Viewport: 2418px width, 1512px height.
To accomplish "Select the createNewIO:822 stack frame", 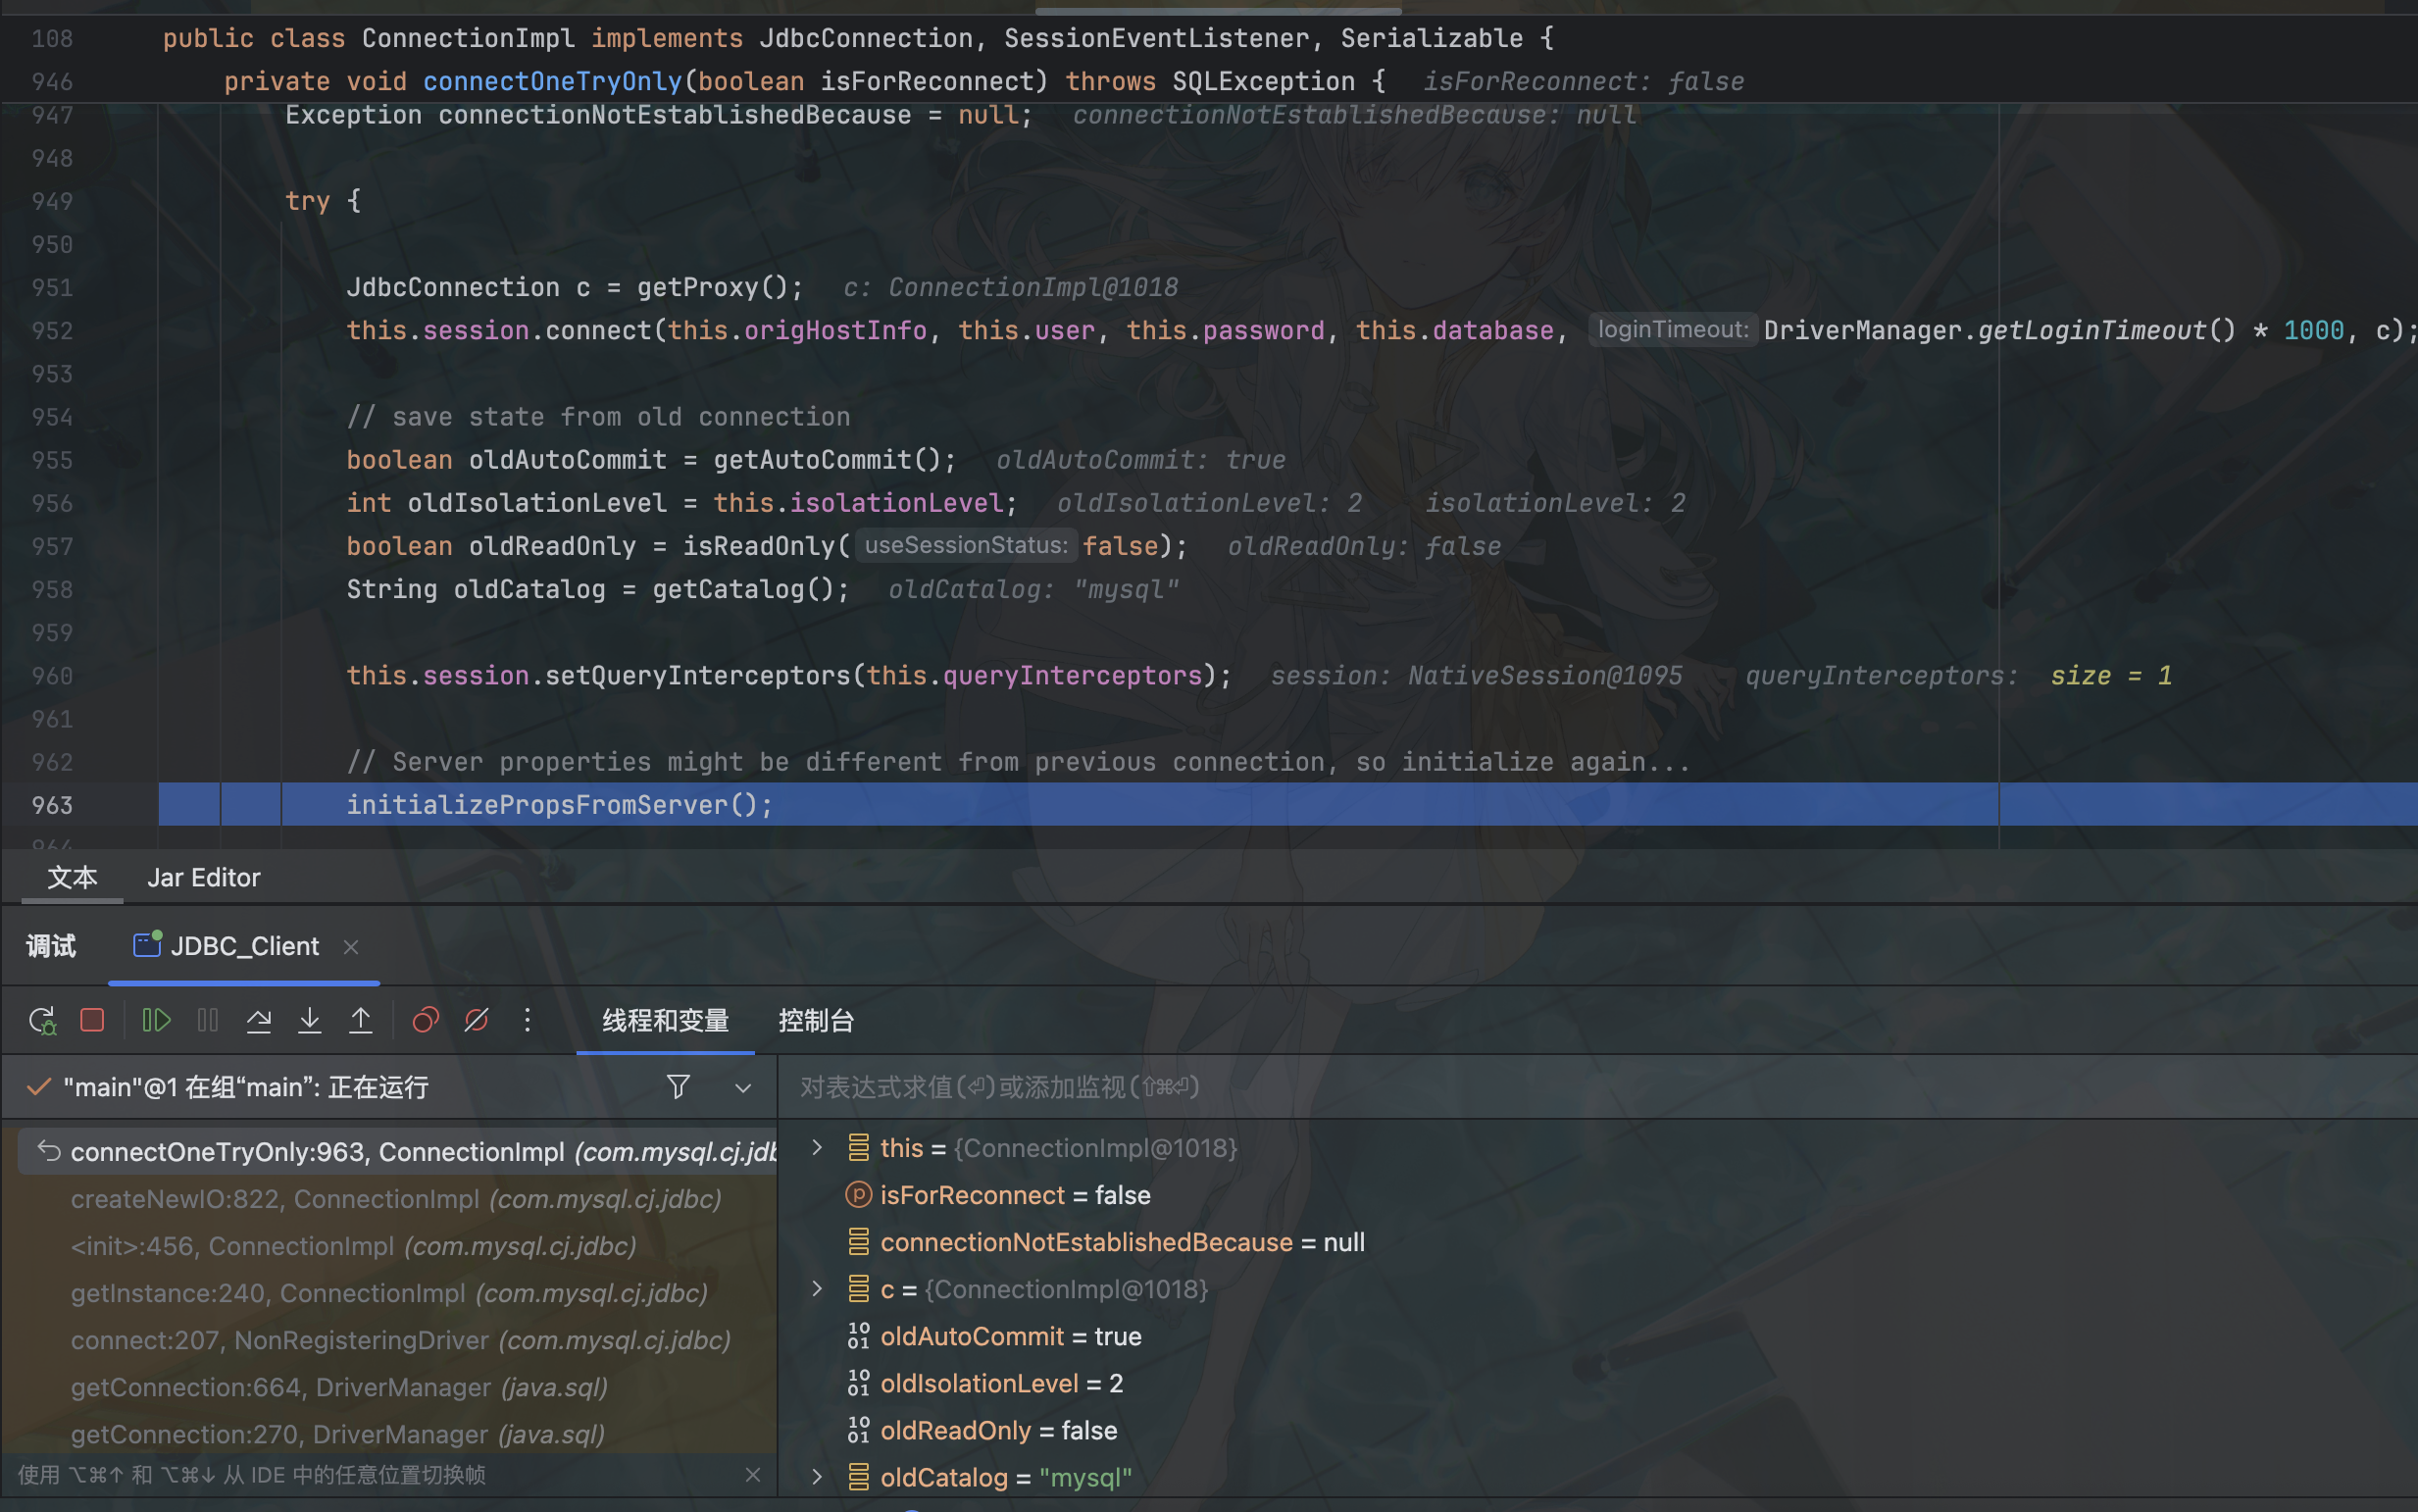I will click(x=395, y=1199).
